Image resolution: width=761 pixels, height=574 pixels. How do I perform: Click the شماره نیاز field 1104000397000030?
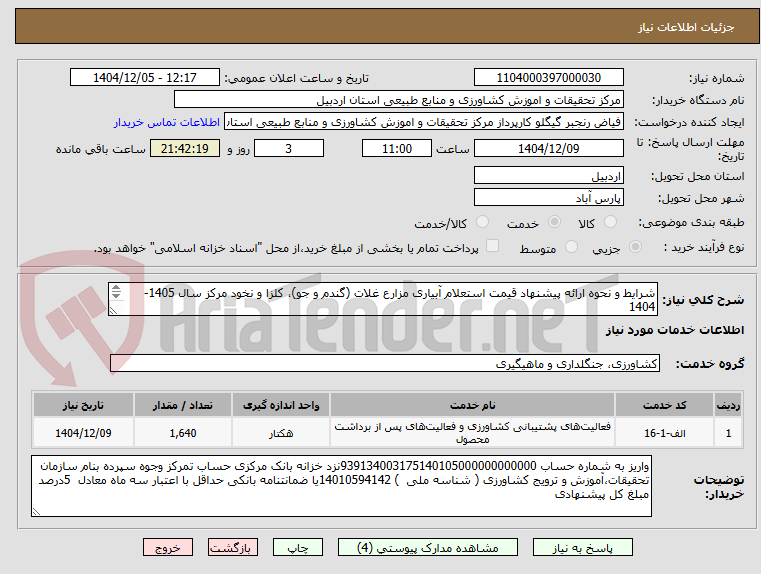[548, 78]
